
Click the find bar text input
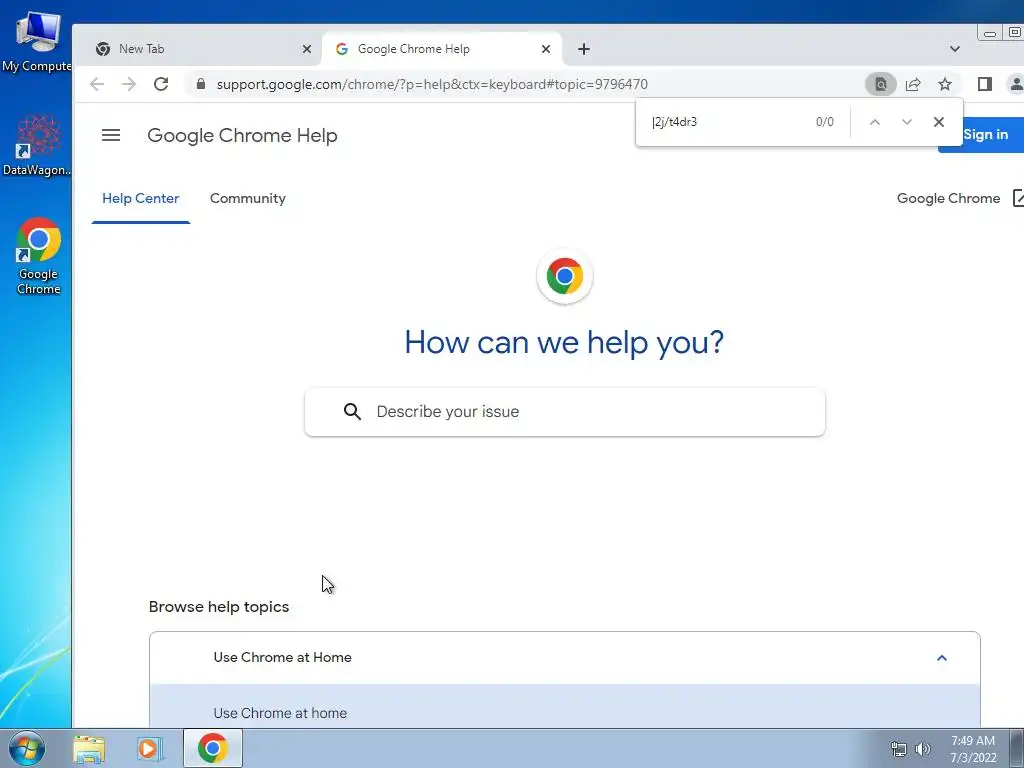coord(725,122)
